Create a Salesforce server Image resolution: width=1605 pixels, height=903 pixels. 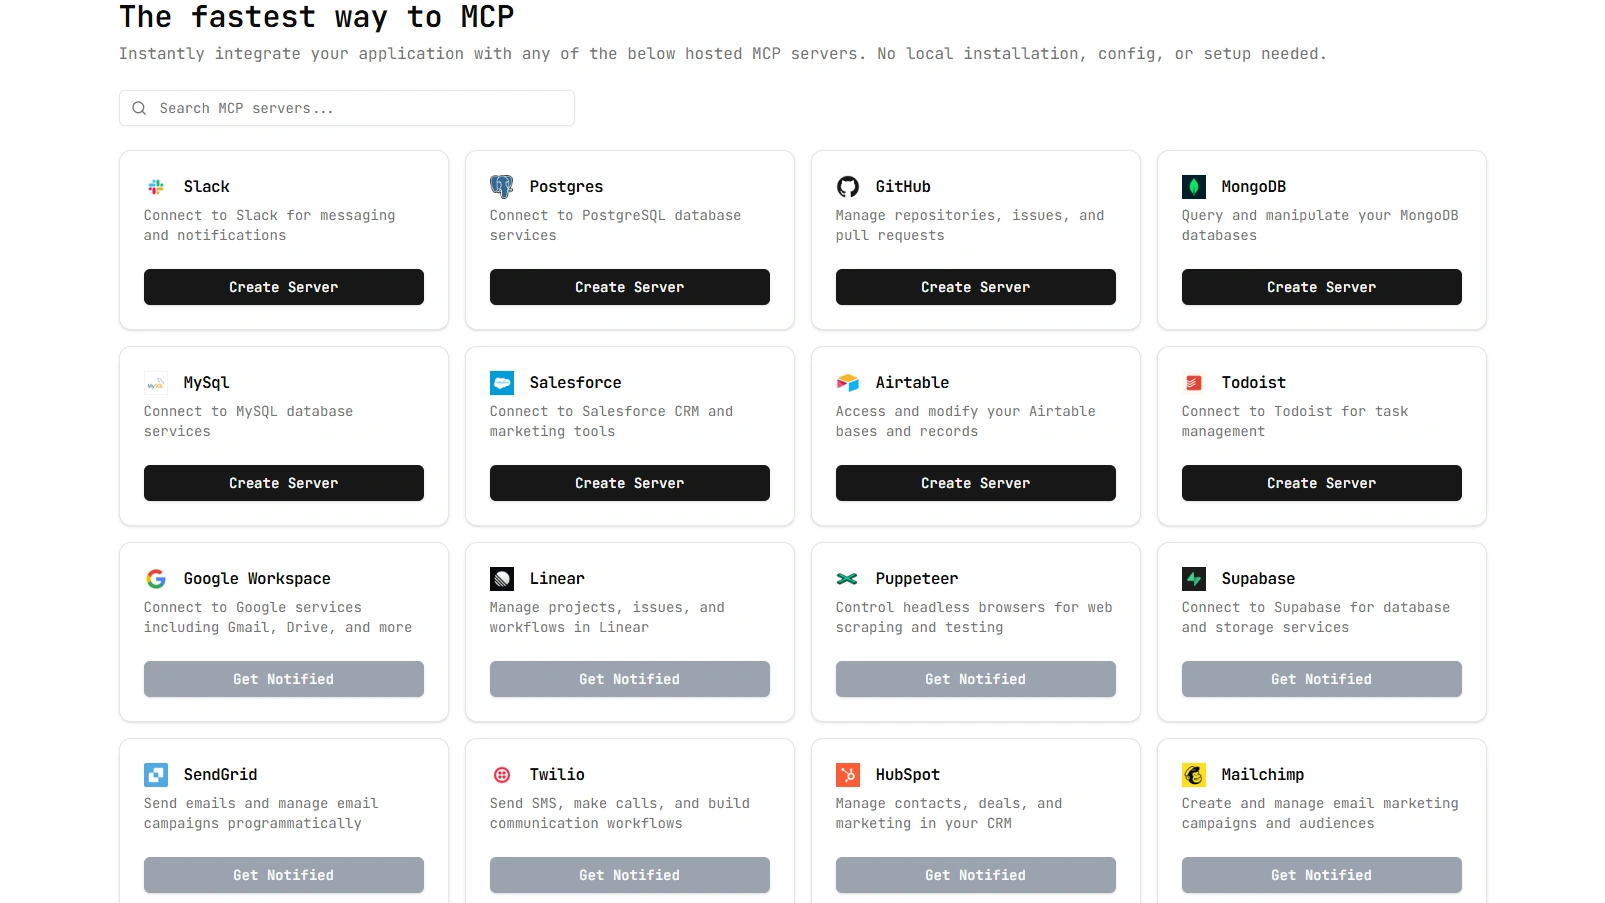tap(630, 483)
